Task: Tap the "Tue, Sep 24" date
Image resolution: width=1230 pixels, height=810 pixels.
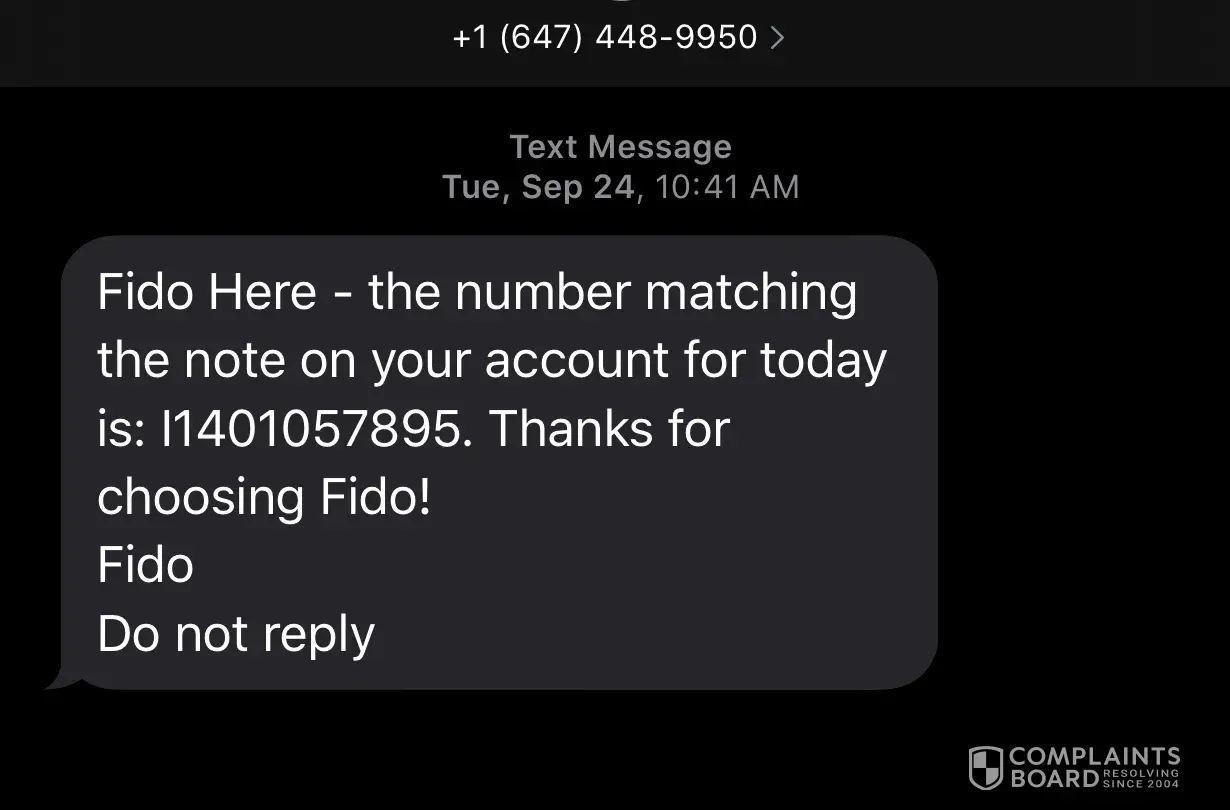Action: 538,187
